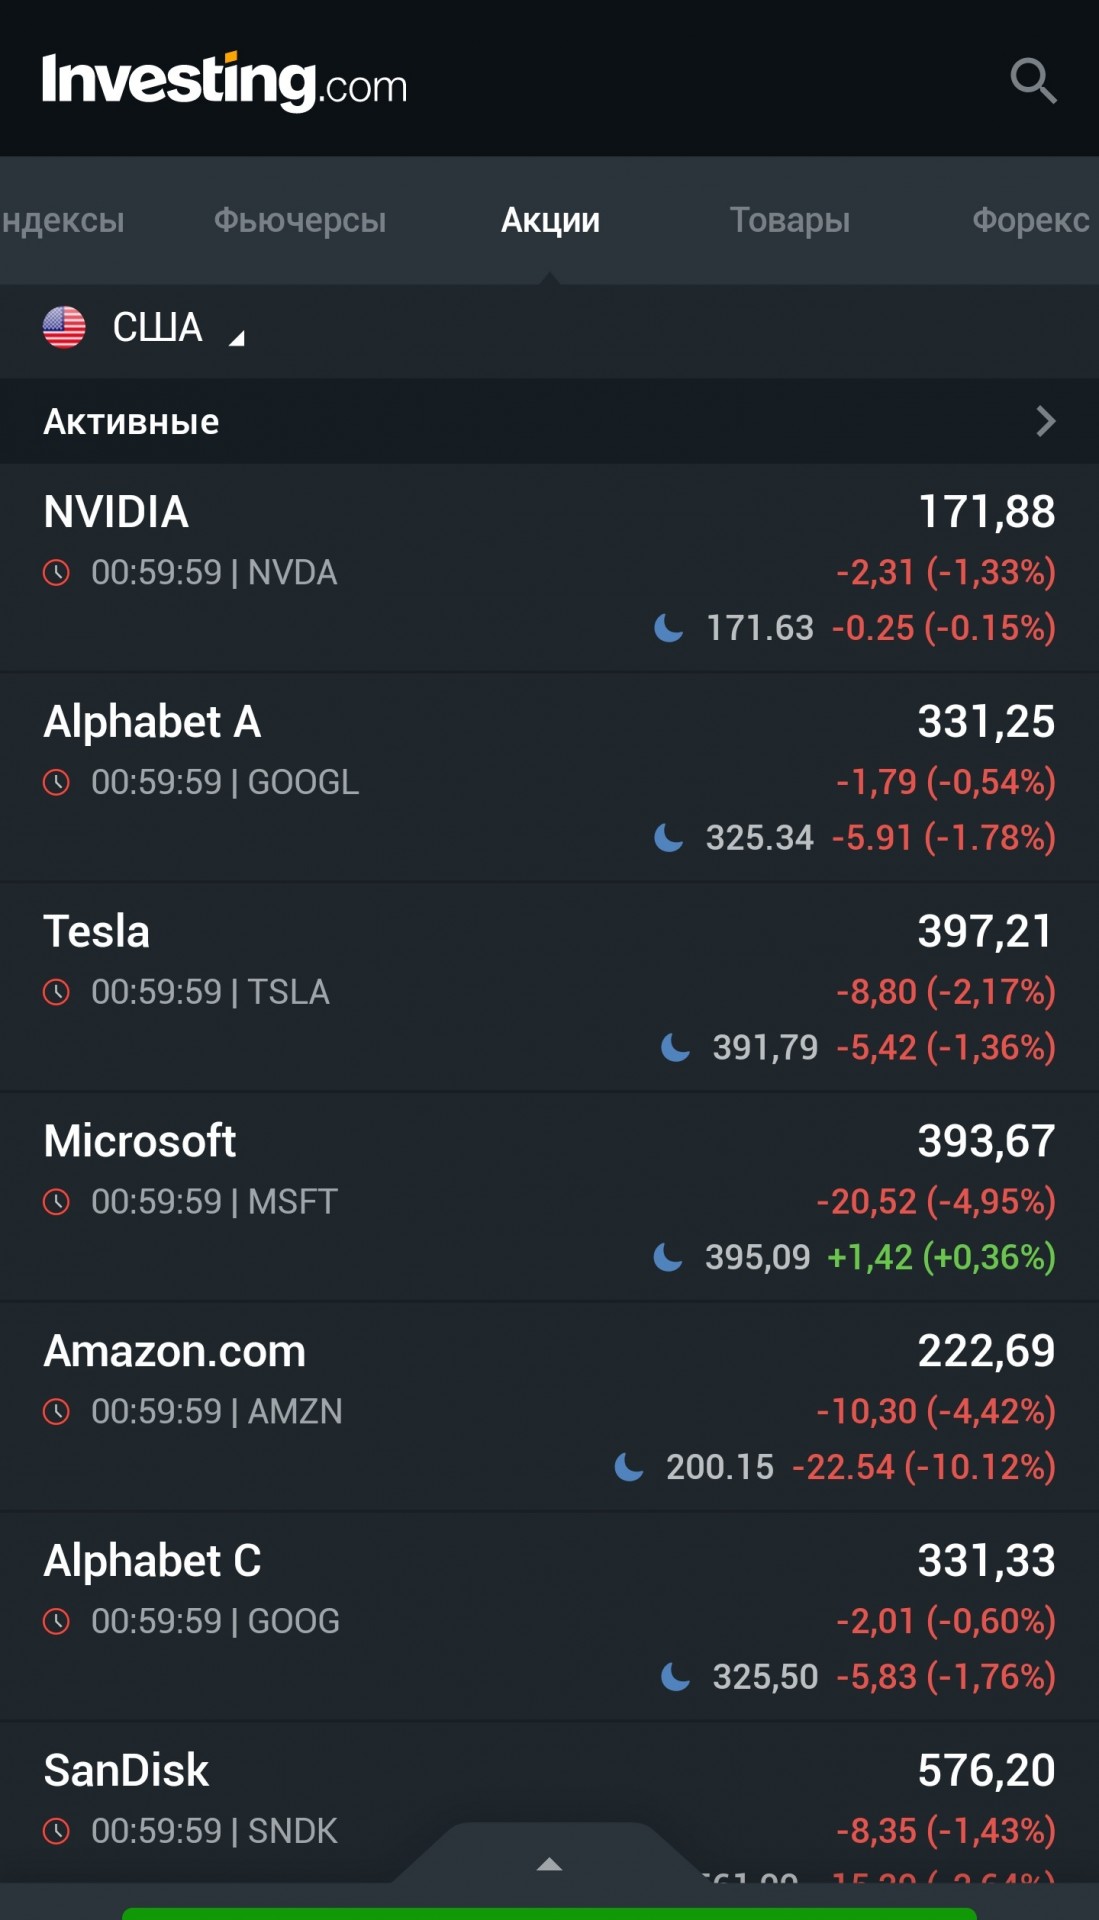Open the Alphabet C stock row
The image size is (1099, 1920).
point(549,1617)
